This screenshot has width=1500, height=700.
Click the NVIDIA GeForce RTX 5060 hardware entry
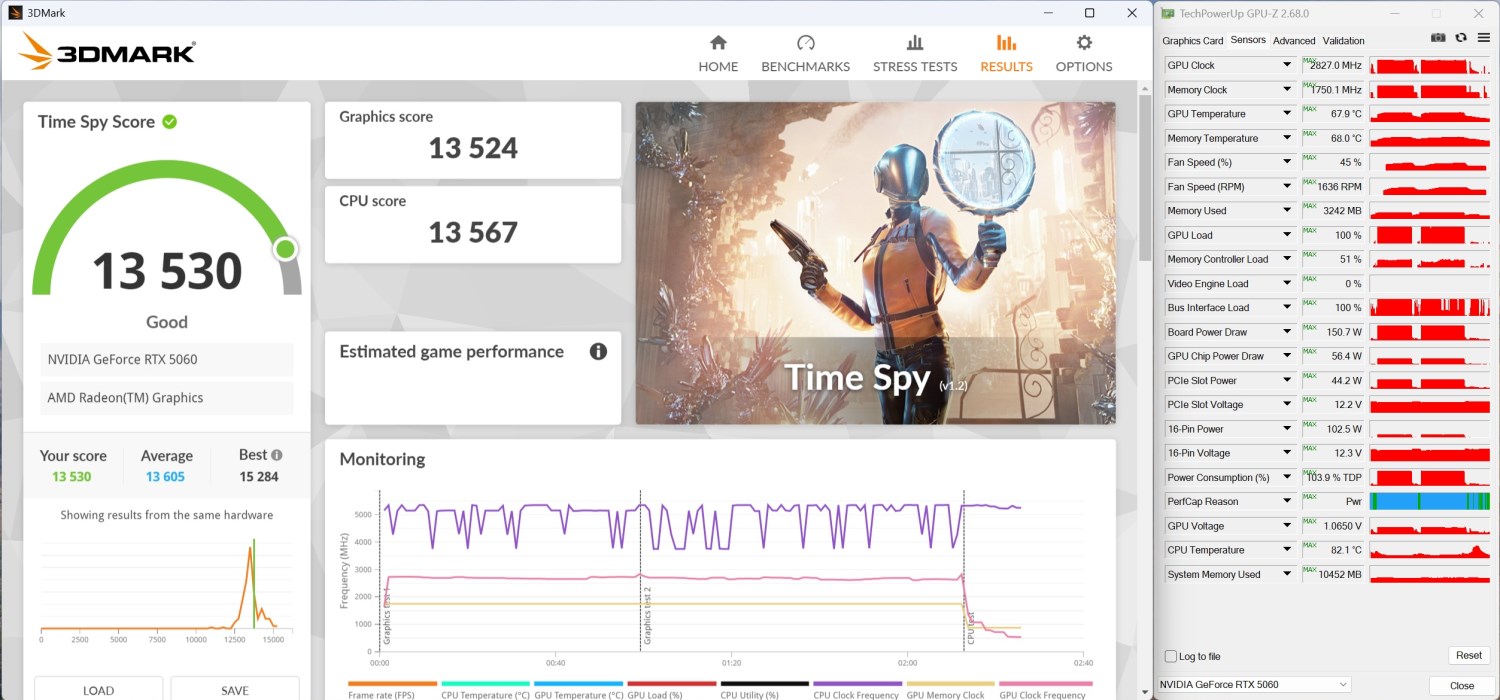(x=167, y=359)
